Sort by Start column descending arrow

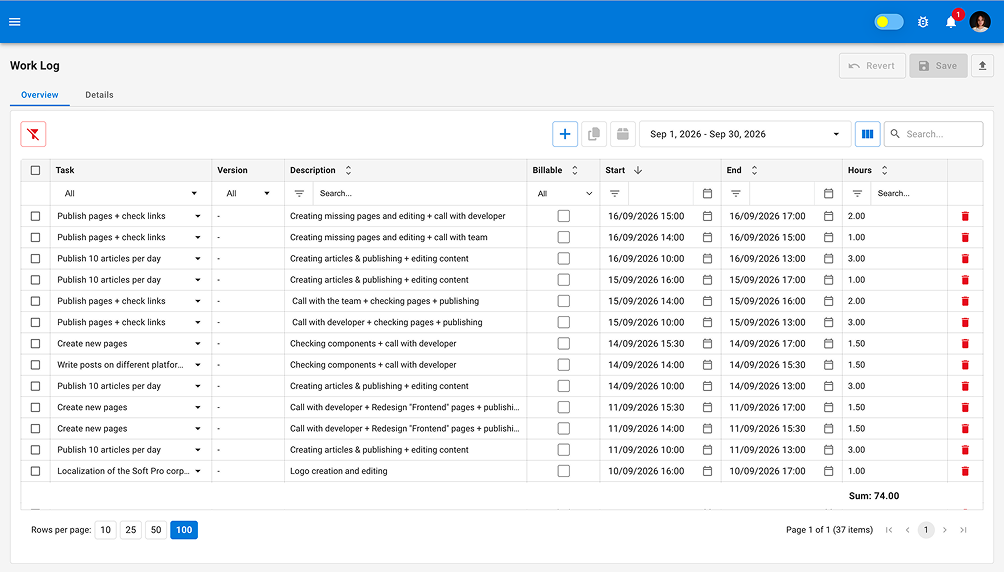[638, 170]
